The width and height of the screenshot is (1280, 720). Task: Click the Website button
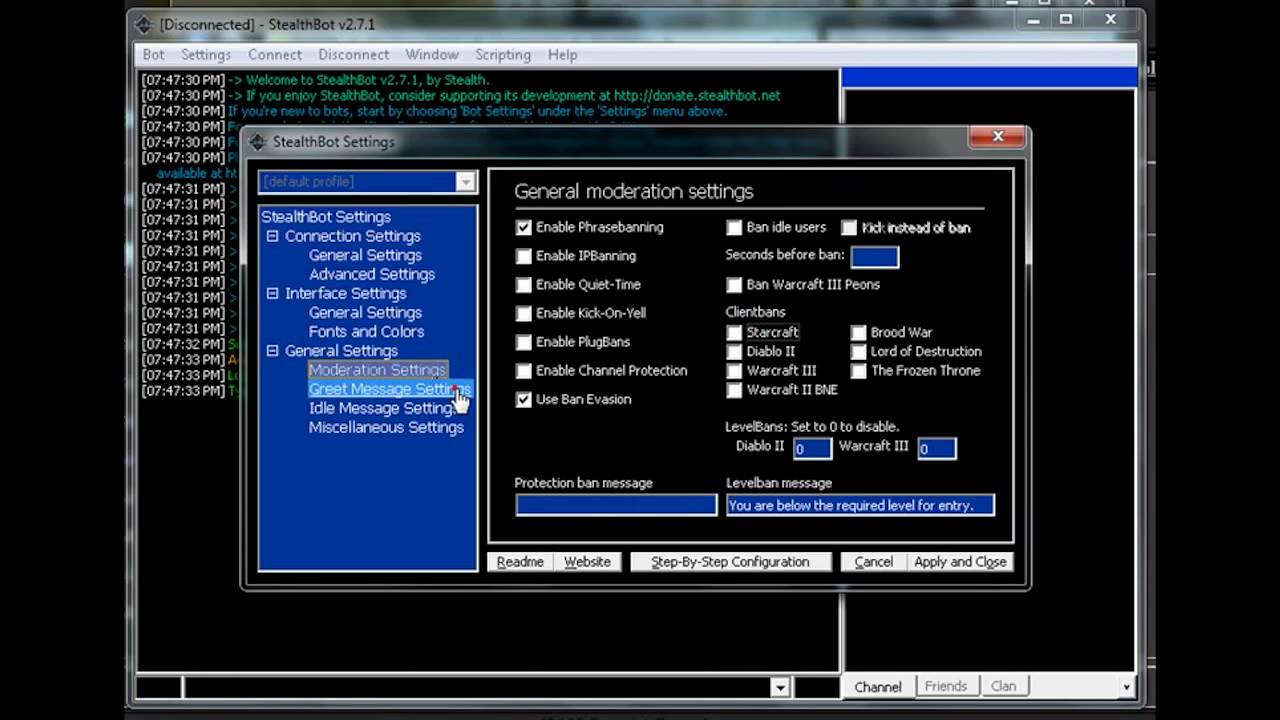[x=588, y=562]
